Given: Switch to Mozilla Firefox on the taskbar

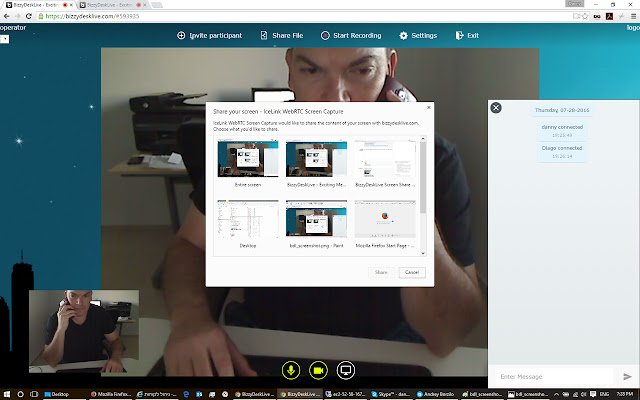Looking at the screenshot, I should (x=111, y=394).
